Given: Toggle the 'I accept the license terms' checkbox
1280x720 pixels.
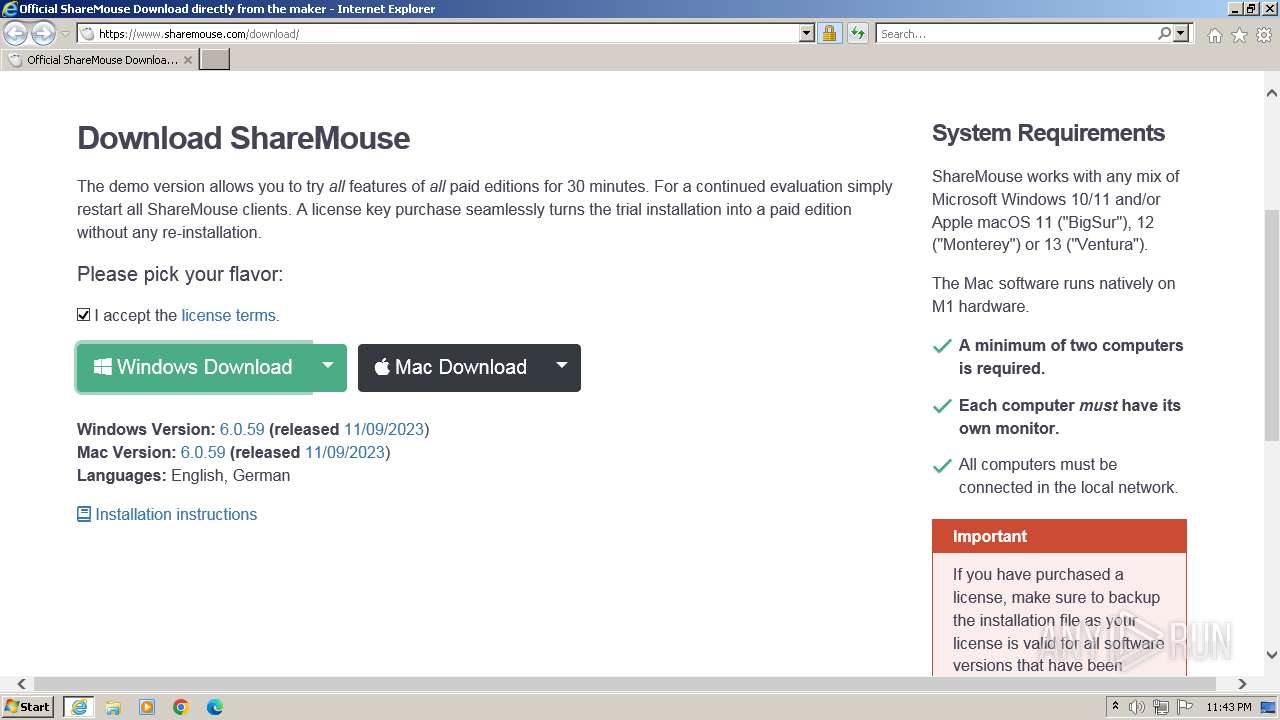Looking at the screenshot, I should coord(84,315).
